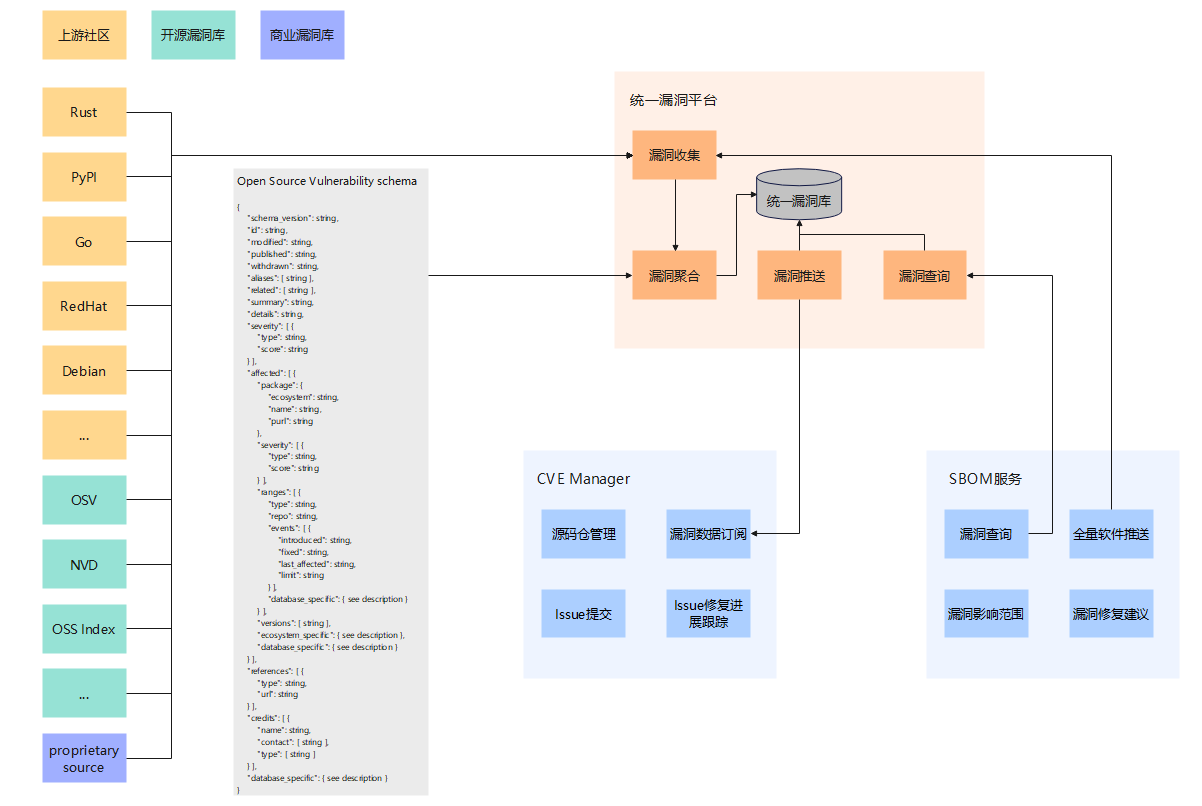
Task: Click the orange 上游社区 legend swatch
Action: 84,35
